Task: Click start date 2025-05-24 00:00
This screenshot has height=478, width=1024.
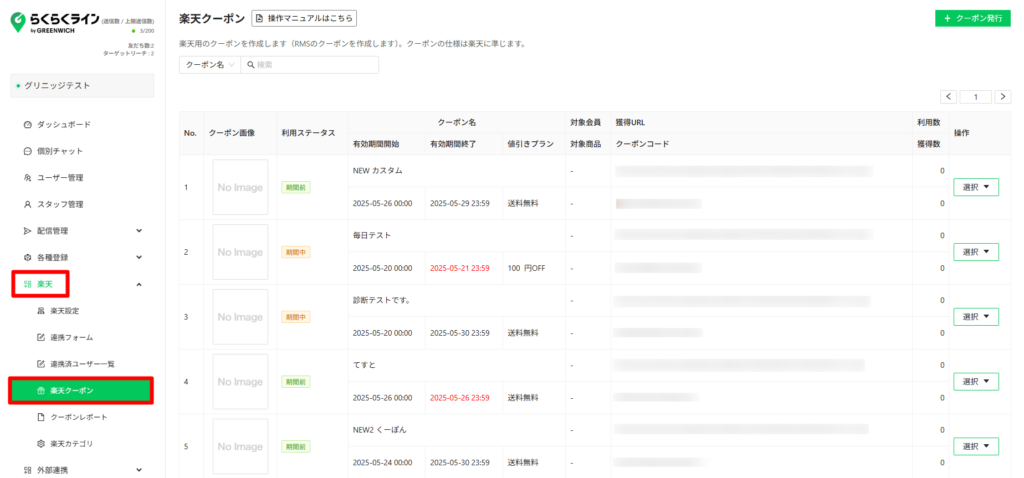Action: [x=383, y=462]
